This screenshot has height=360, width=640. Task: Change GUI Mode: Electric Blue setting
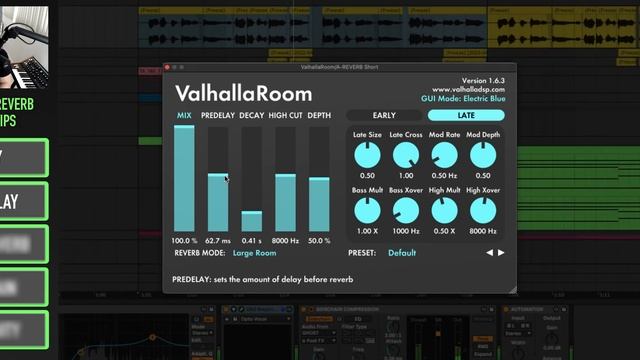[x=463, y=99]
